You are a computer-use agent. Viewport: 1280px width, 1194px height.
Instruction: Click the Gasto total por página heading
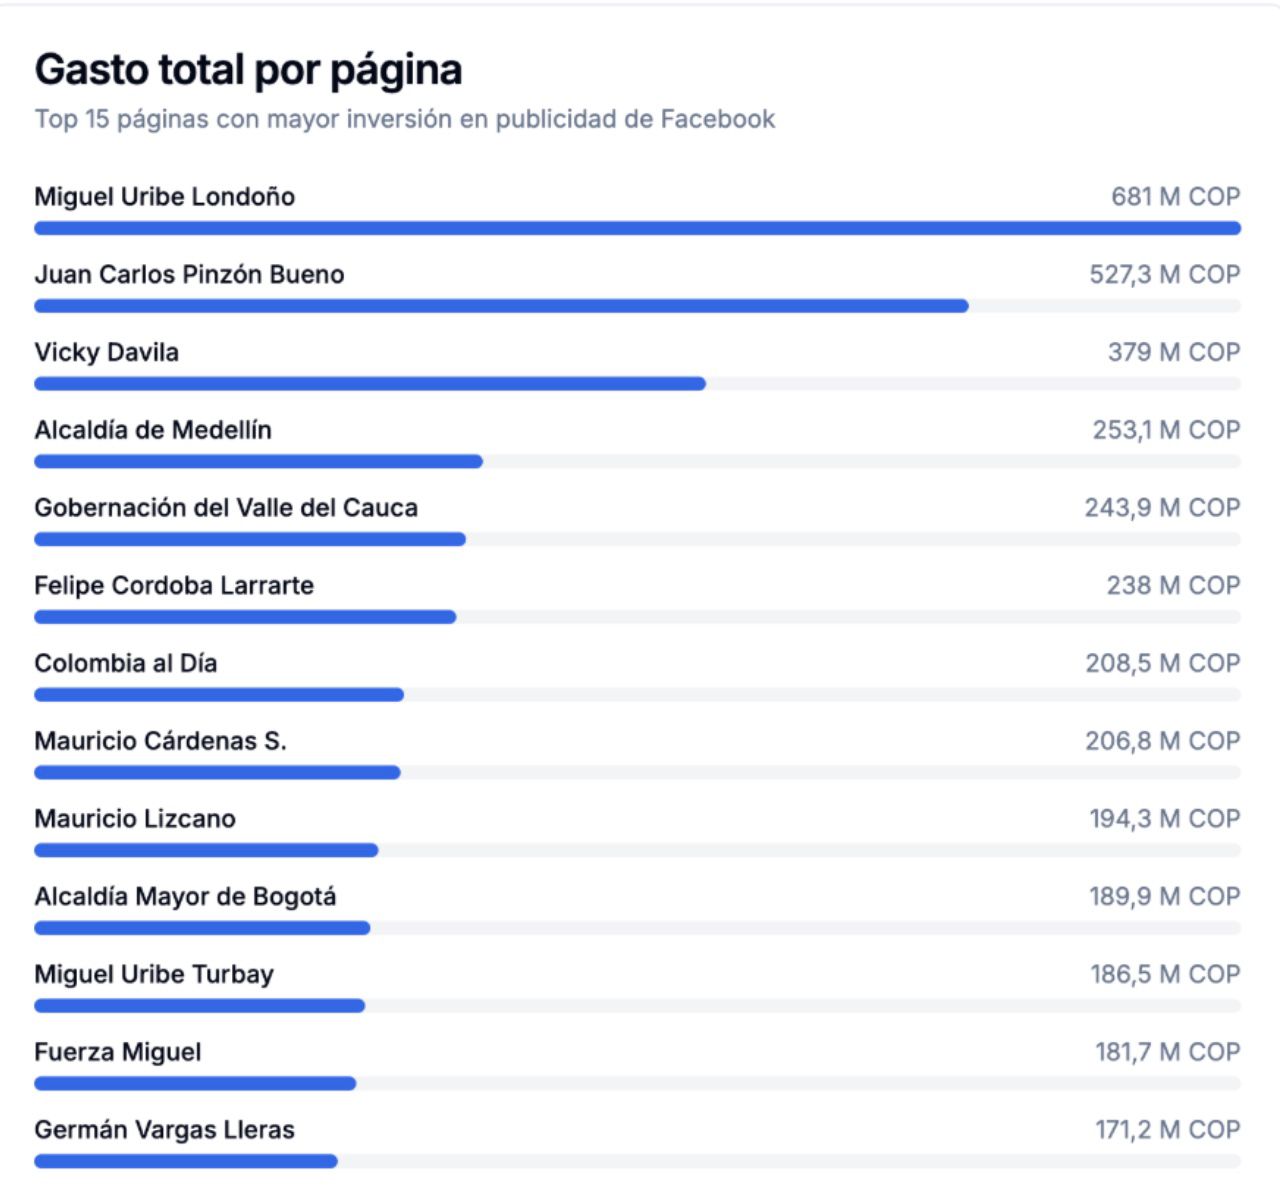tap(248, 70)
